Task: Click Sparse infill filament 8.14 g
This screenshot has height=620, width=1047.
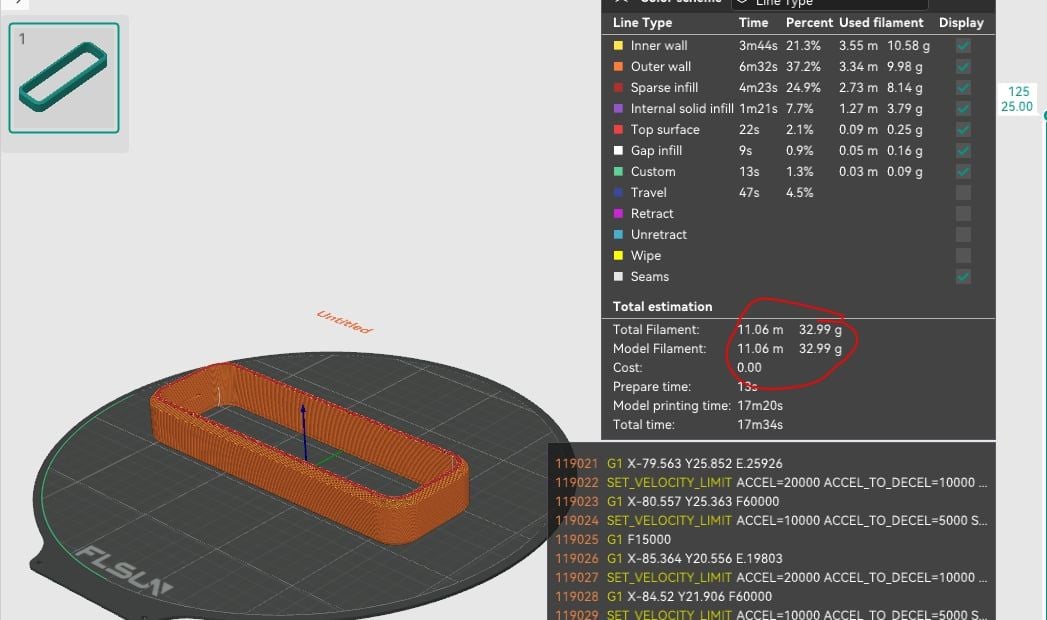Action: pyautogui.click(x=905, y=87)
